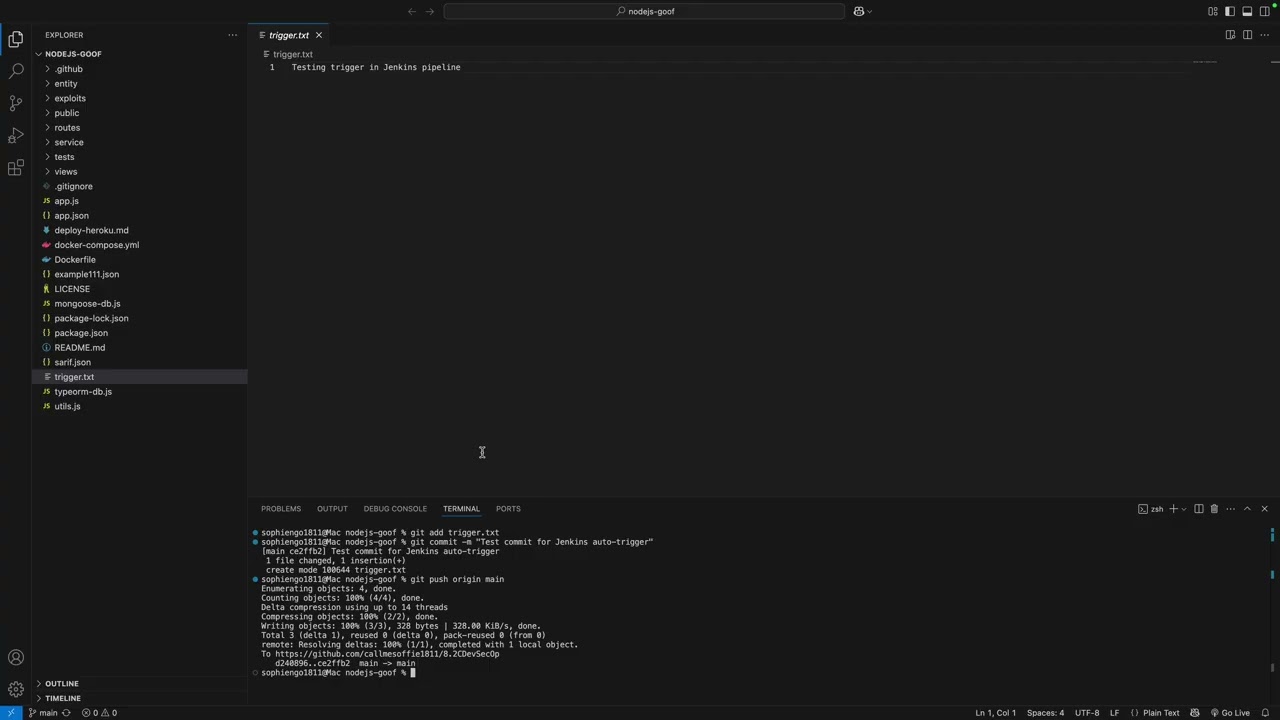This screenshot has width=1280, height=720.
Task: Kill the terminal with trash icon
Action: pyautogui.click(x=1214, y=509)
